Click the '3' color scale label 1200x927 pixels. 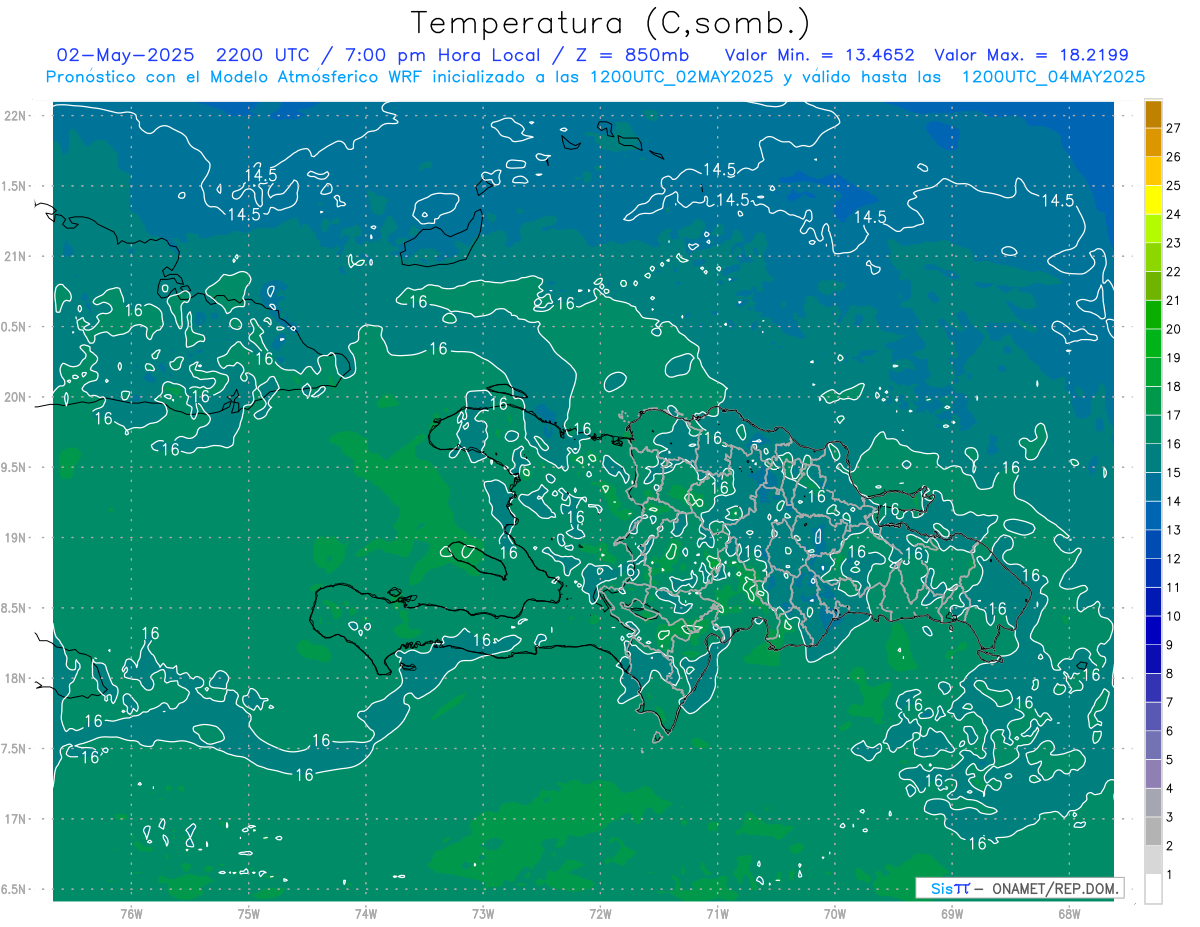(1170, 817)
